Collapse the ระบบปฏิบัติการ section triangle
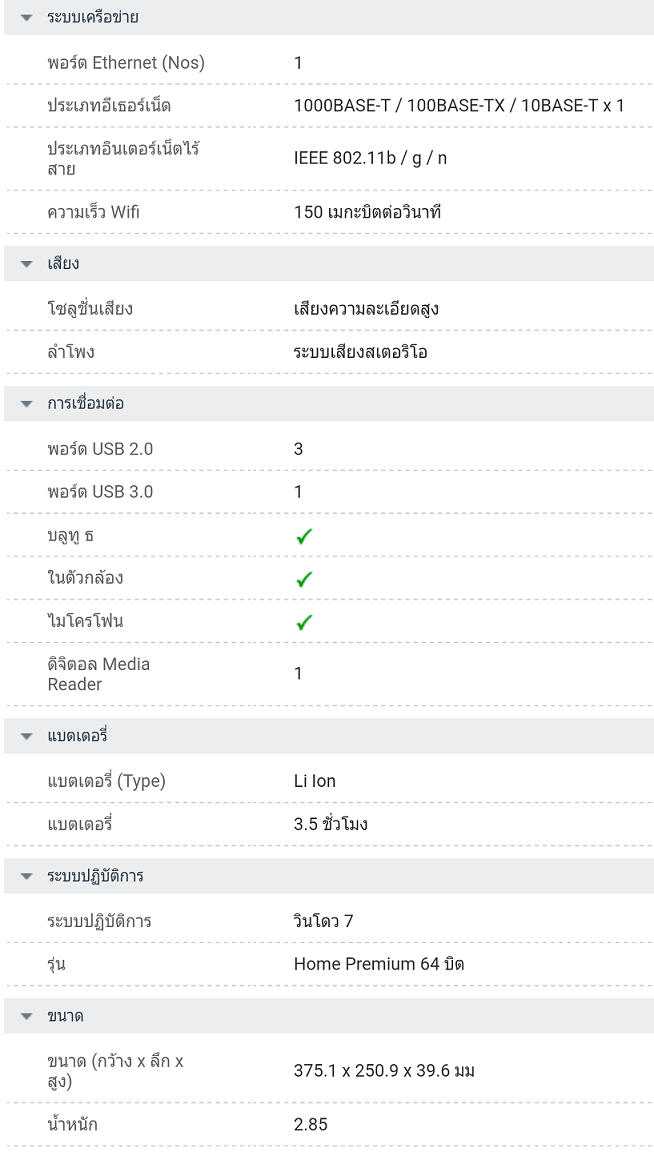Viewport: 654px width, 1152px height. (x=27, y=877)
